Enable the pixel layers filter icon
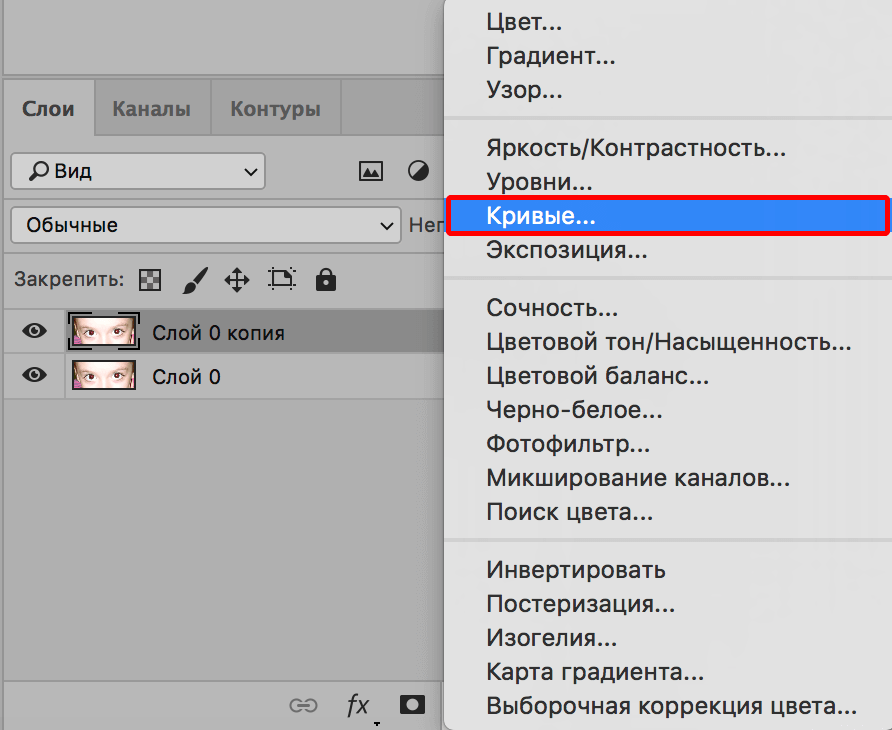Image resolution: width=892 pixels, height=730 pixels. [370, 170]
